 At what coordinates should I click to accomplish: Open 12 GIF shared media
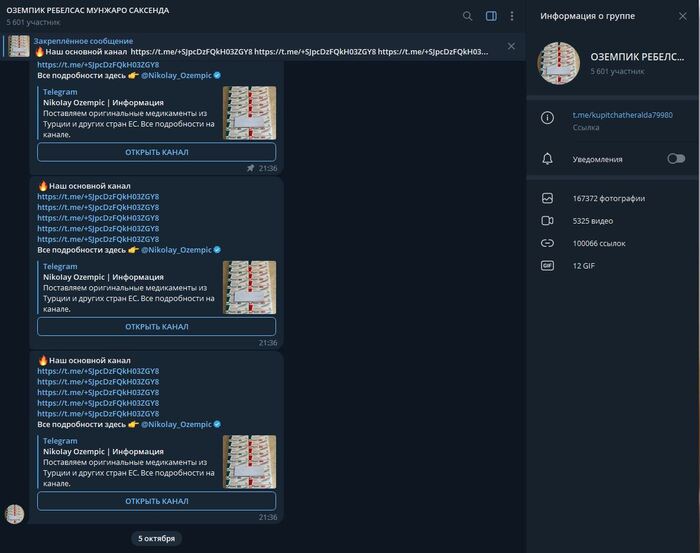tap(583, 266)
